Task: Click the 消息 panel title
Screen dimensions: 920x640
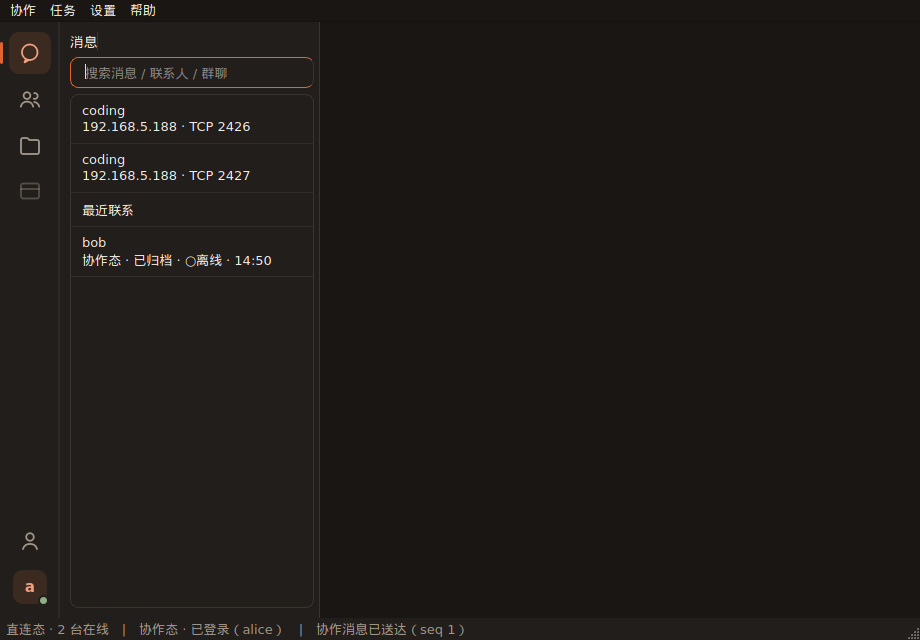Action: tap(83, 42)
